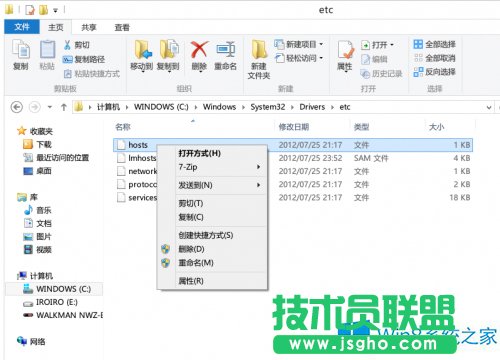The height and width of the screenshot is (360, 500).
Task: Switch to the Share (共享) tab
Action: 89,27
